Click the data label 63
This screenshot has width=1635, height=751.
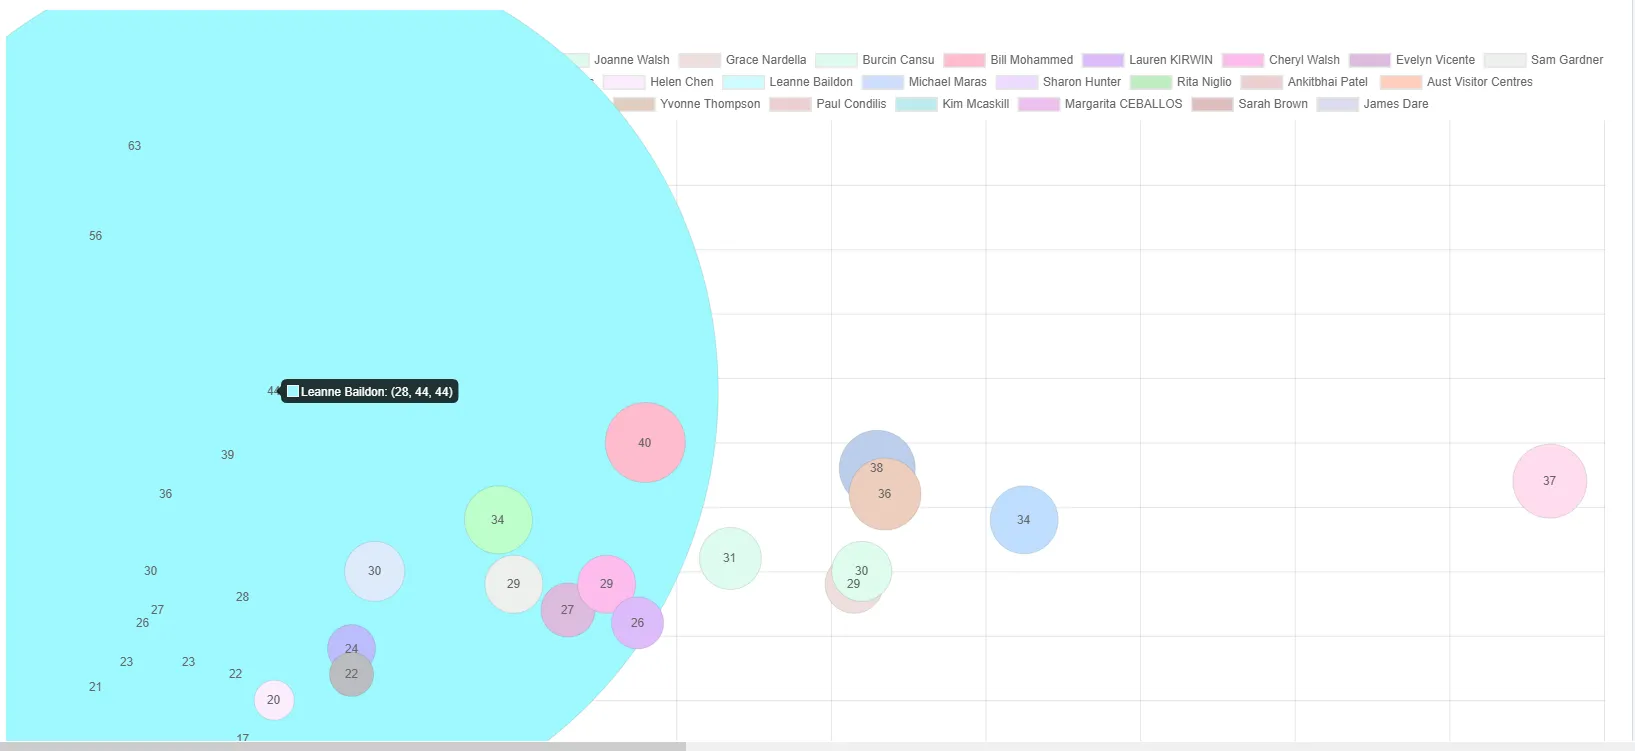click(135, 146)
